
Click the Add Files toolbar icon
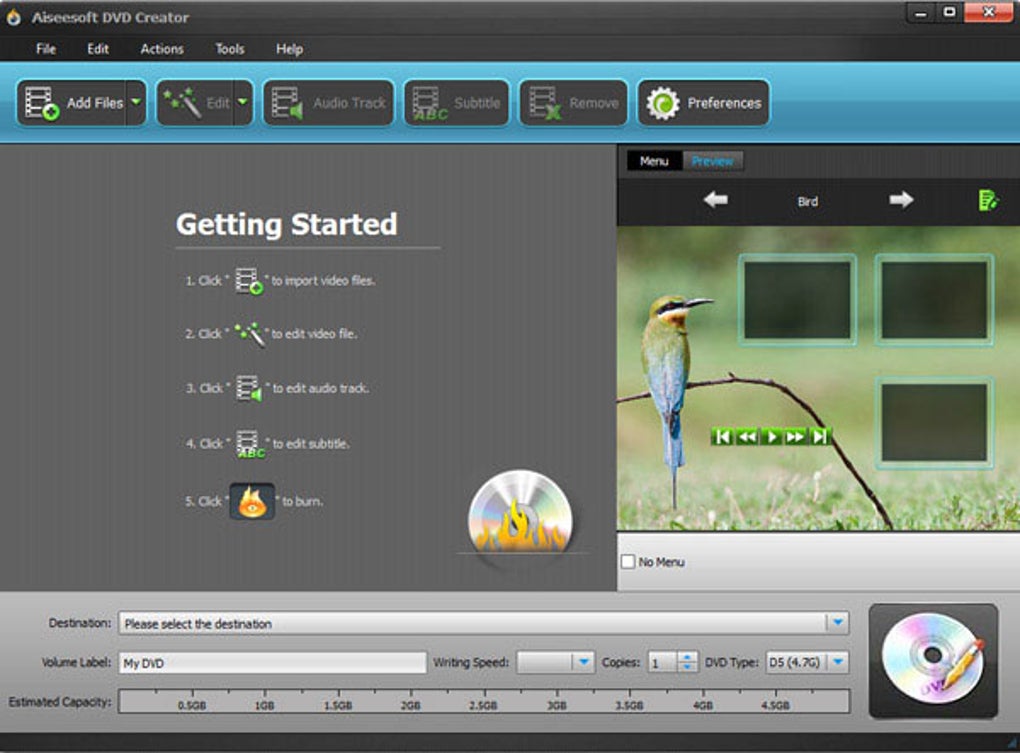[42, 103]
